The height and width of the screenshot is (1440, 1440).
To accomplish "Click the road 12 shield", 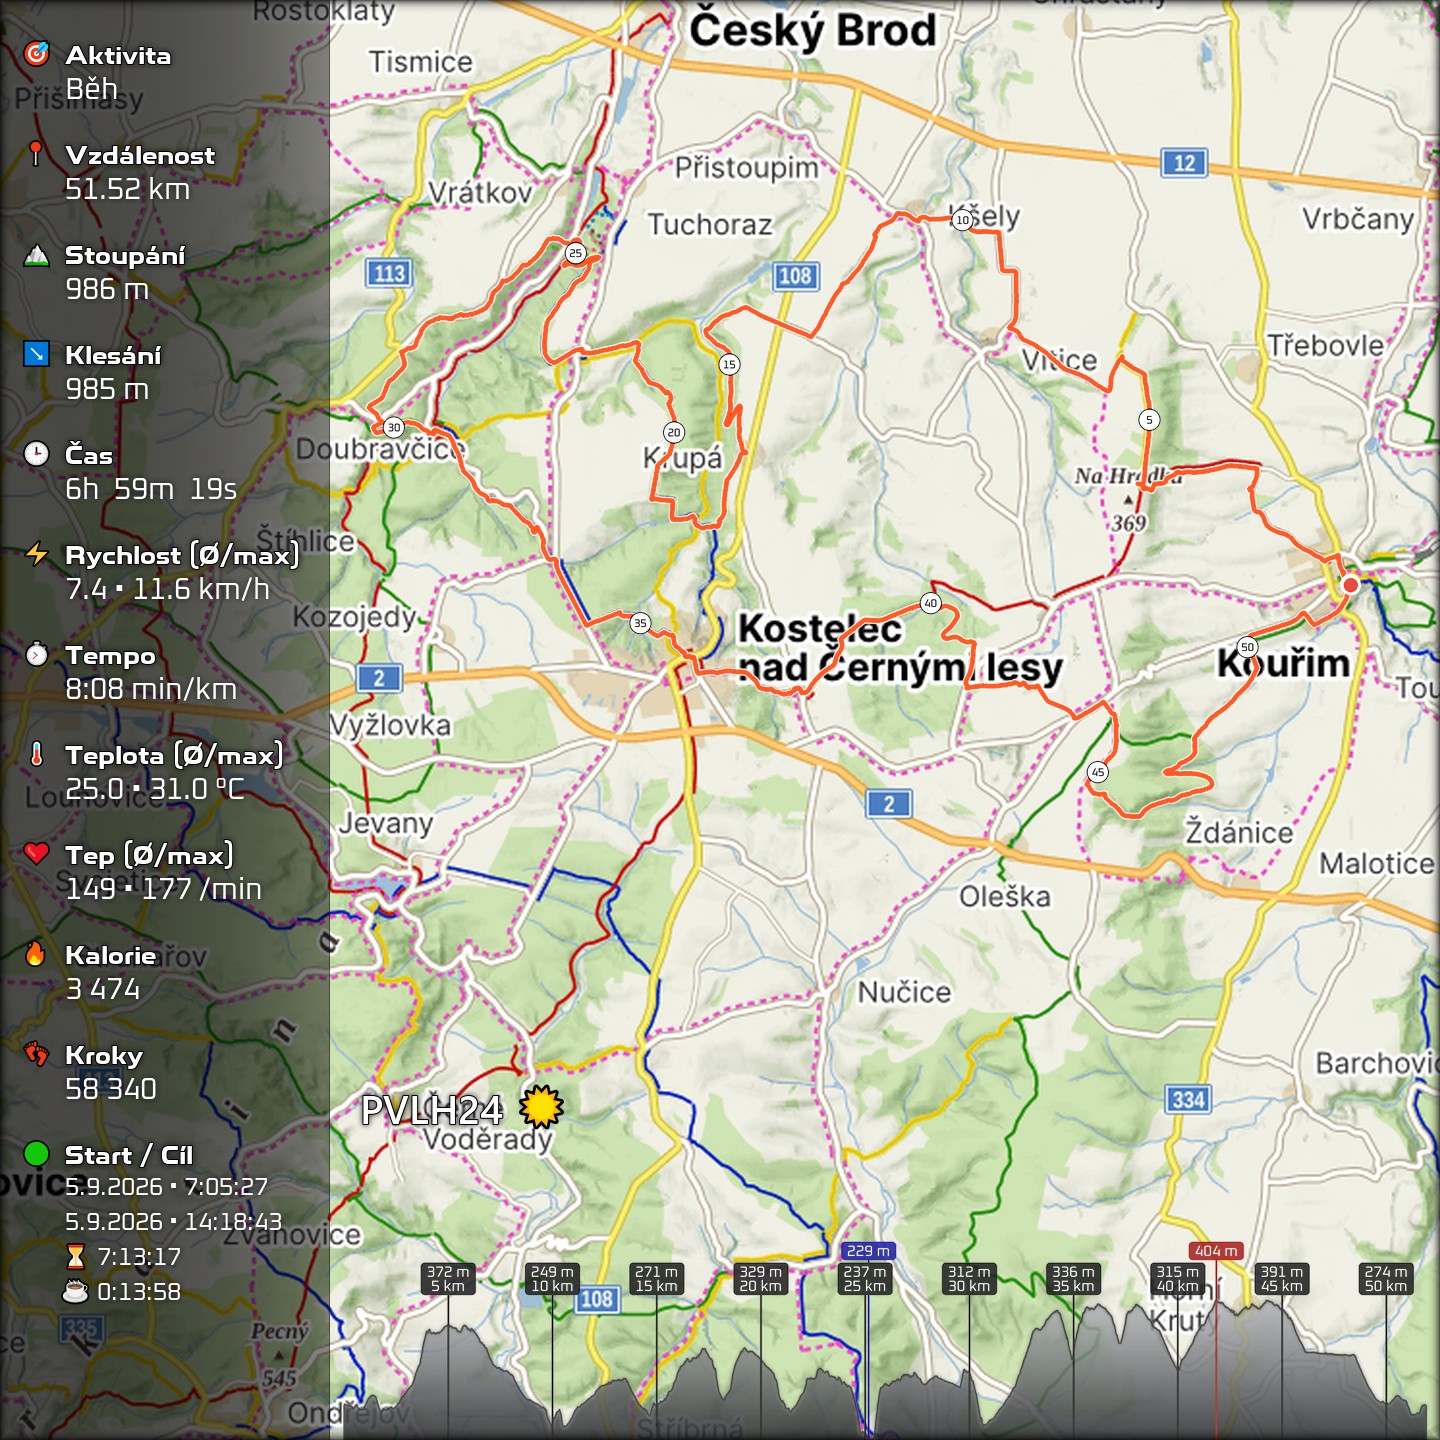I will 1184,163.
